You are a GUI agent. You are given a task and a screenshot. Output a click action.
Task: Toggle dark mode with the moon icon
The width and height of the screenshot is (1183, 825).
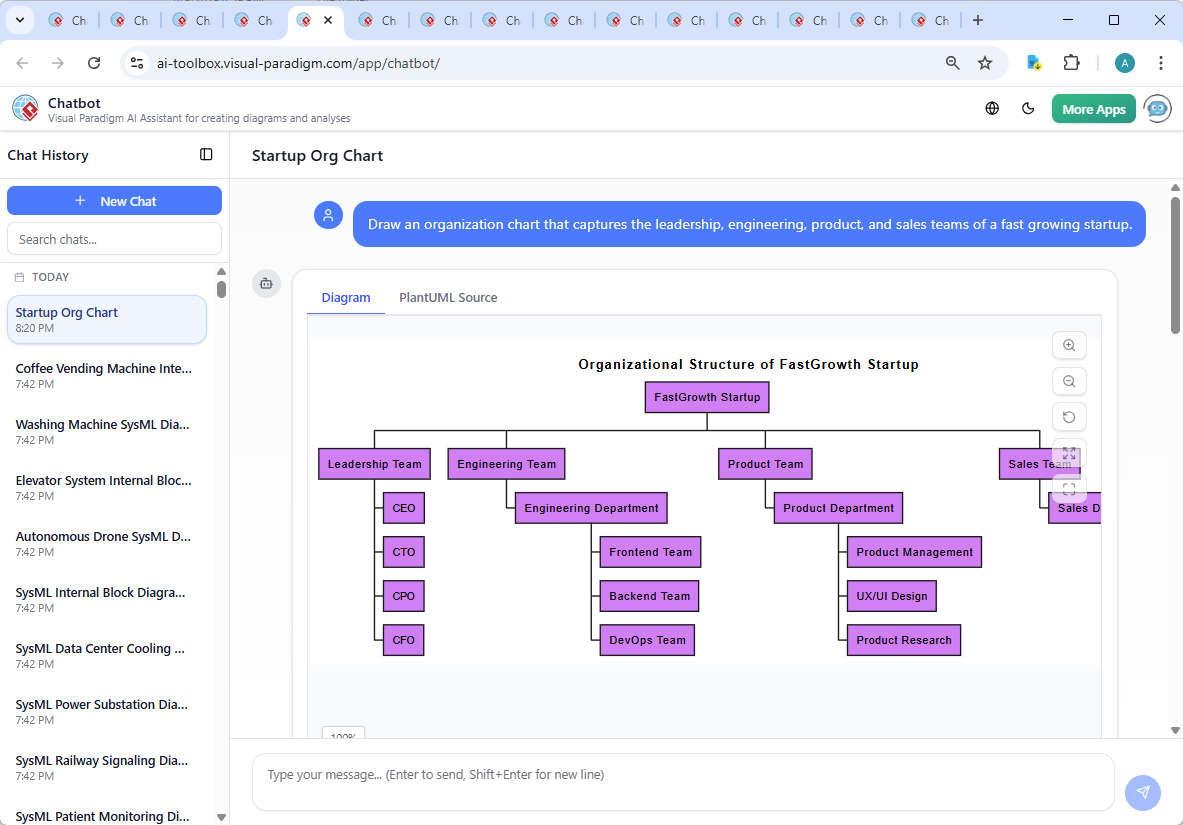tap(1028, 107)
